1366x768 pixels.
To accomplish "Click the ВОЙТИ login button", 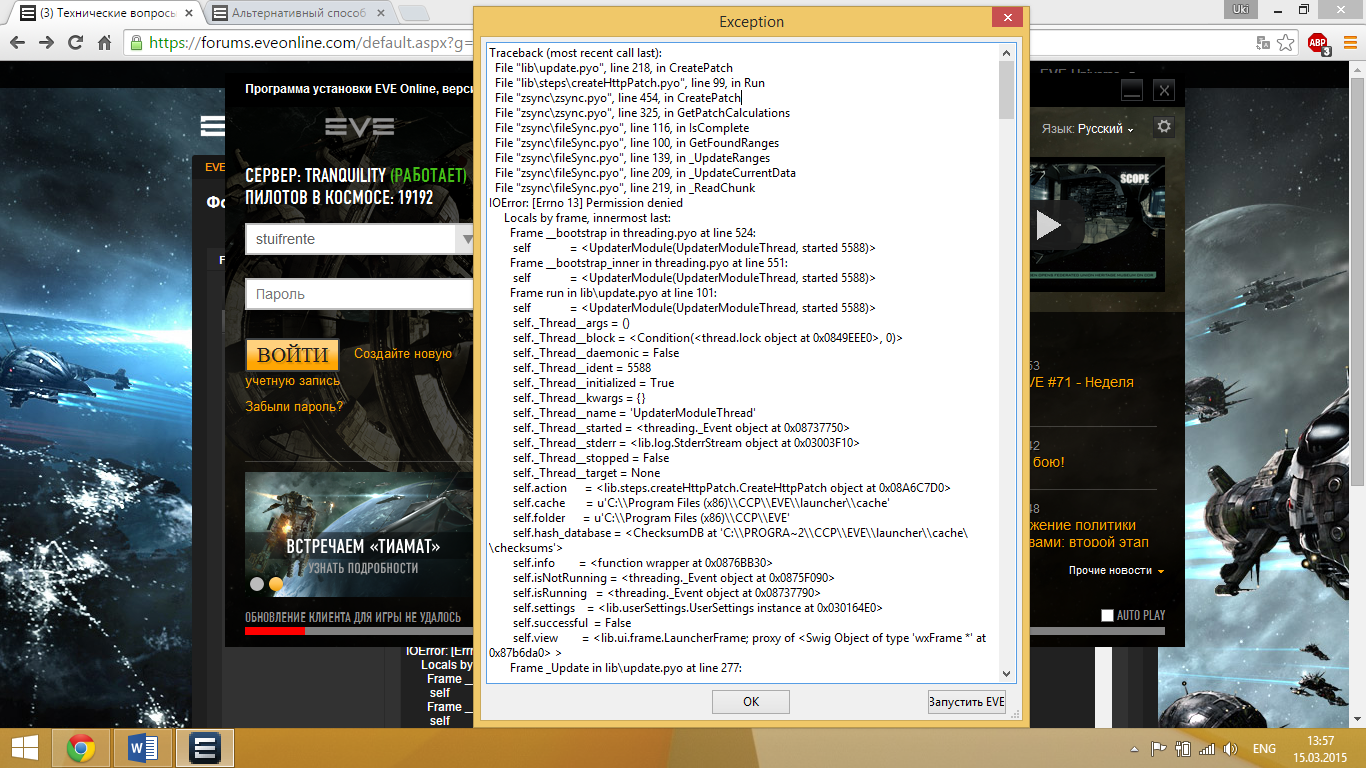I will click(x=292, y=355).
